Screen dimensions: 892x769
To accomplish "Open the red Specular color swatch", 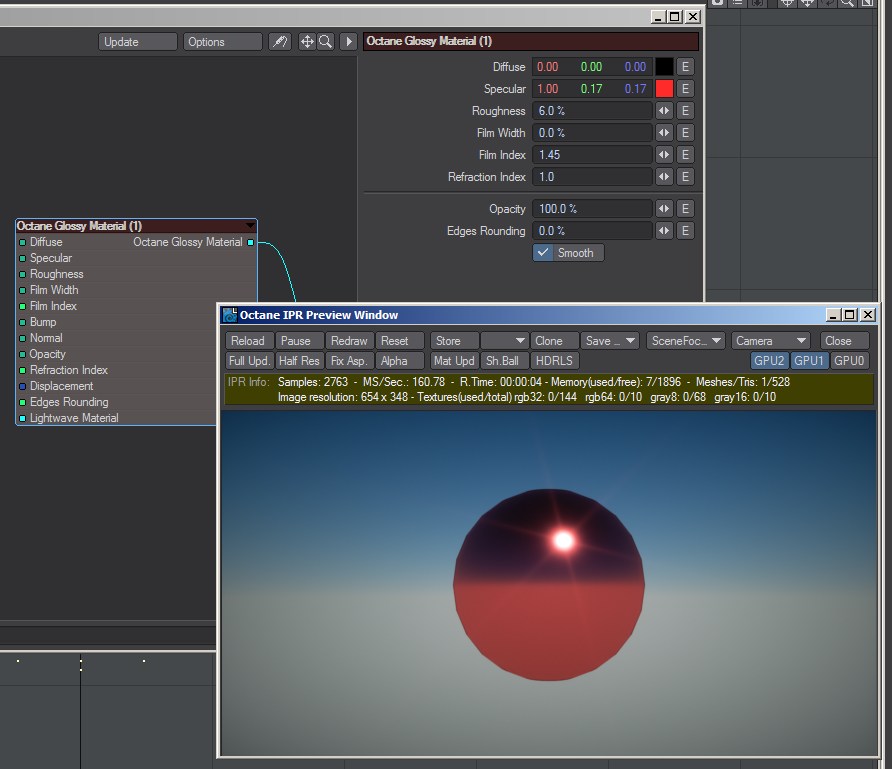I will coord(664,89).
